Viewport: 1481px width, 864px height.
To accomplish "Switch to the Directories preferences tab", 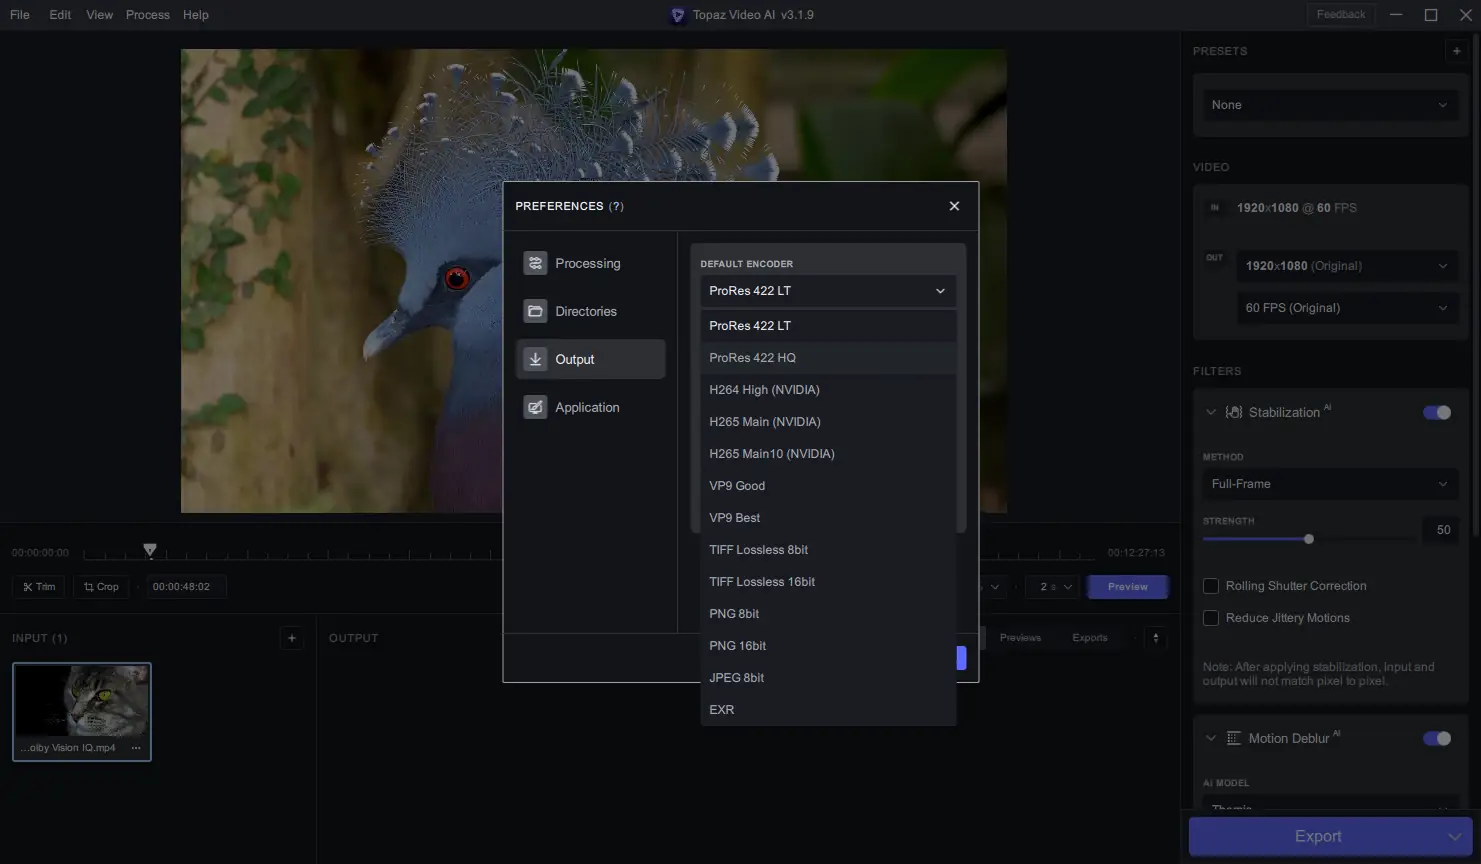I will point(591,311).
